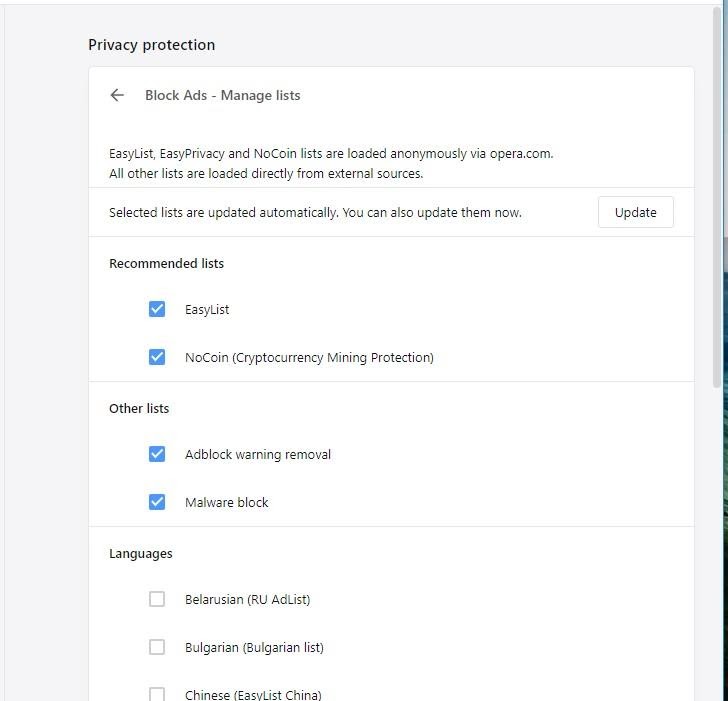728x701 pixels.
Task: Check the Chinese (EasyList China) box
Action: [157, 695]
